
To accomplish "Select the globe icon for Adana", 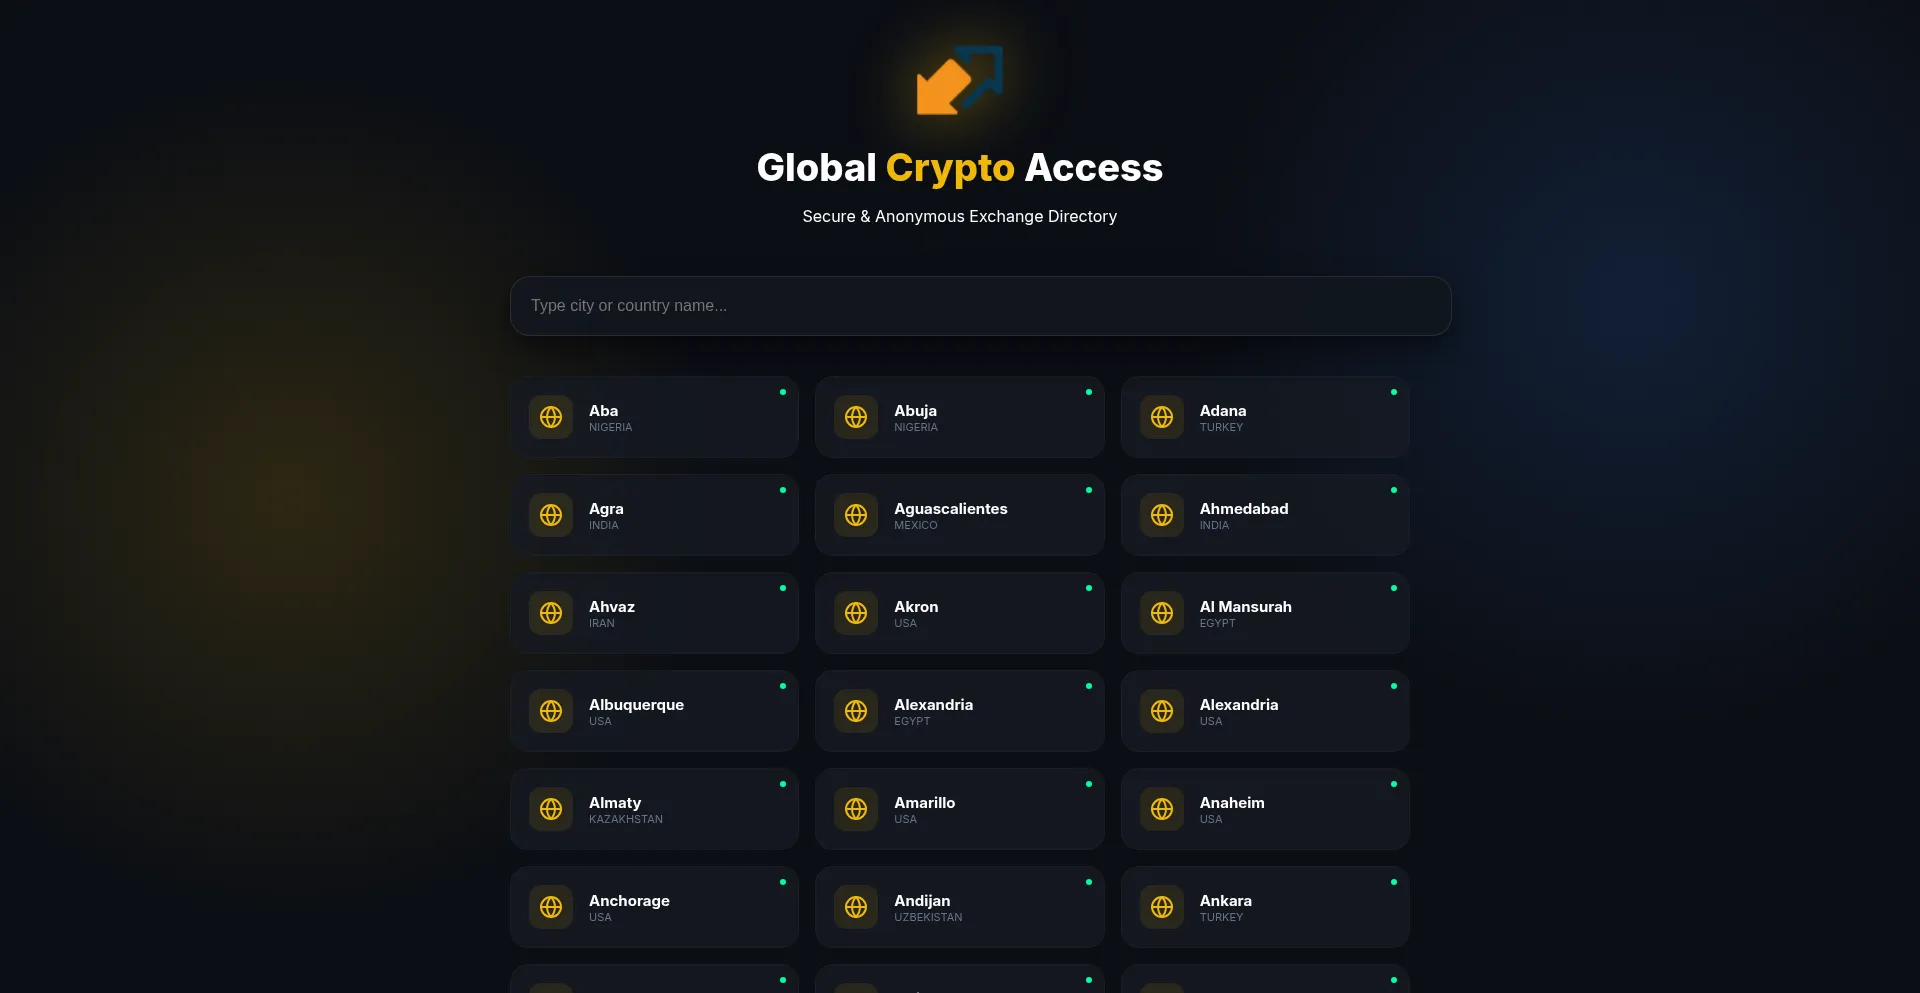I will [x=1163, y=417].
